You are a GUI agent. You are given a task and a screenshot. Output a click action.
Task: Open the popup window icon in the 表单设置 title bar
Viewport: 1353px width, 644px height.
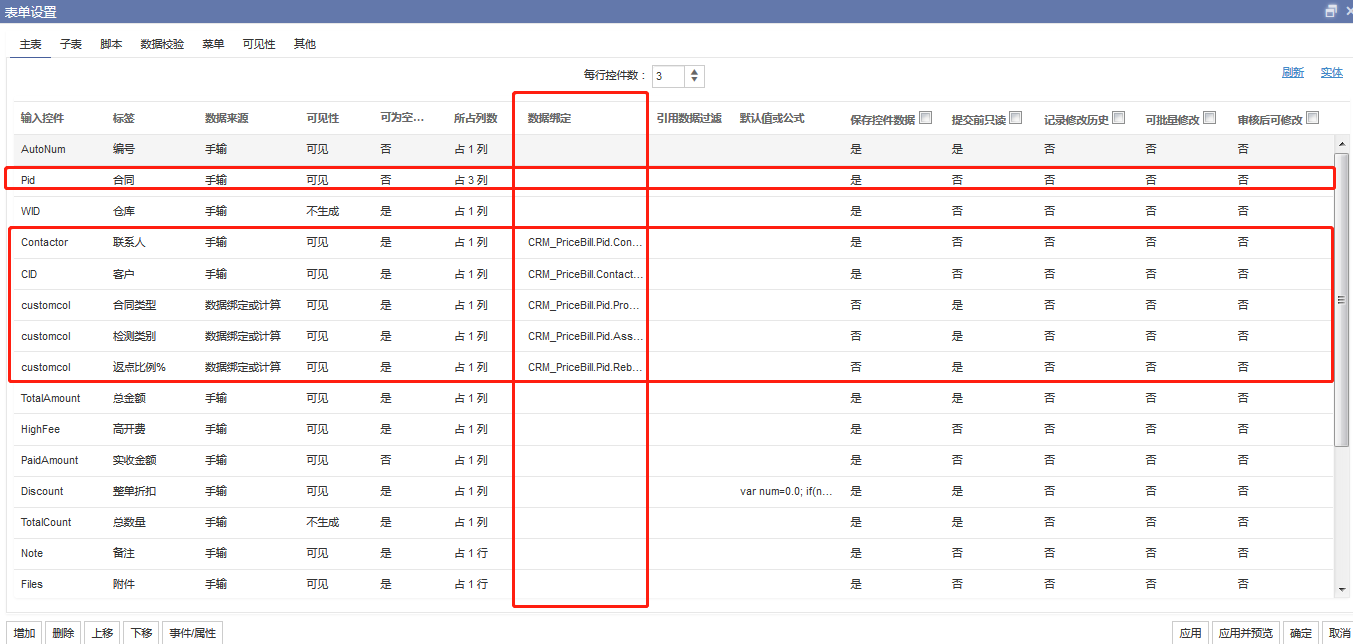pos(1331,10)
